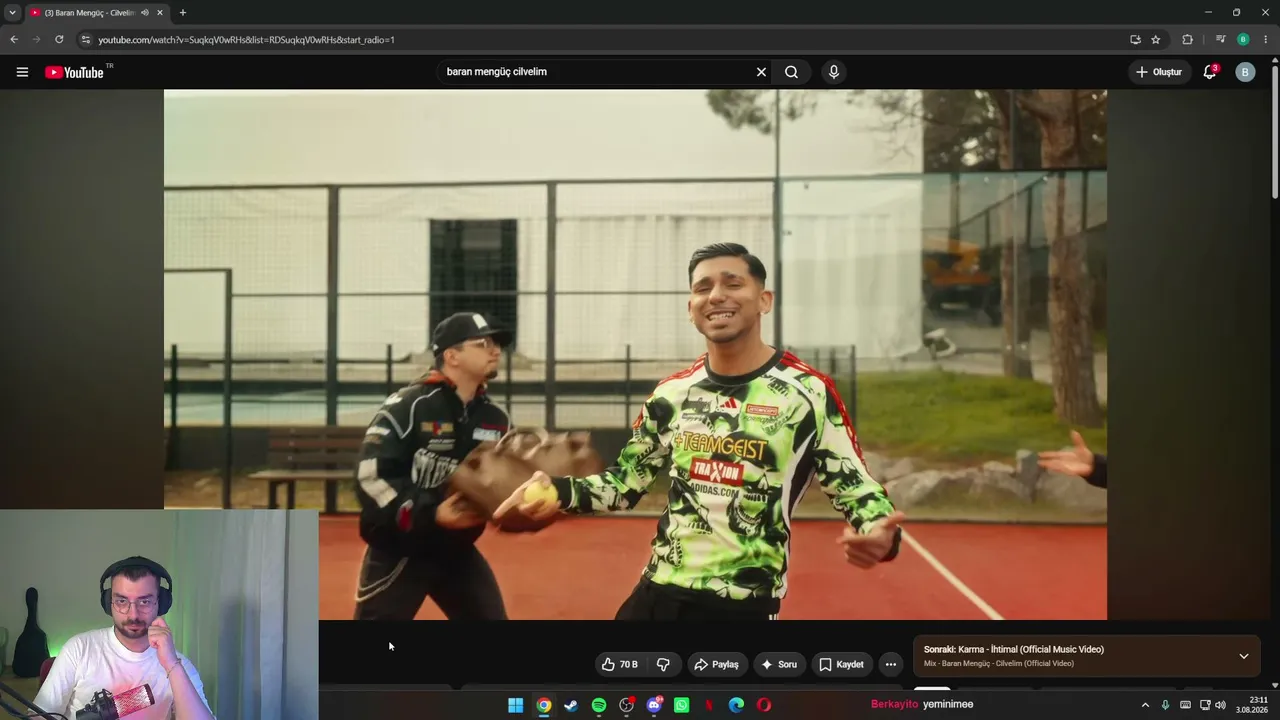
Task: Like the video with thumbs up
Action: tap(620, 664)
